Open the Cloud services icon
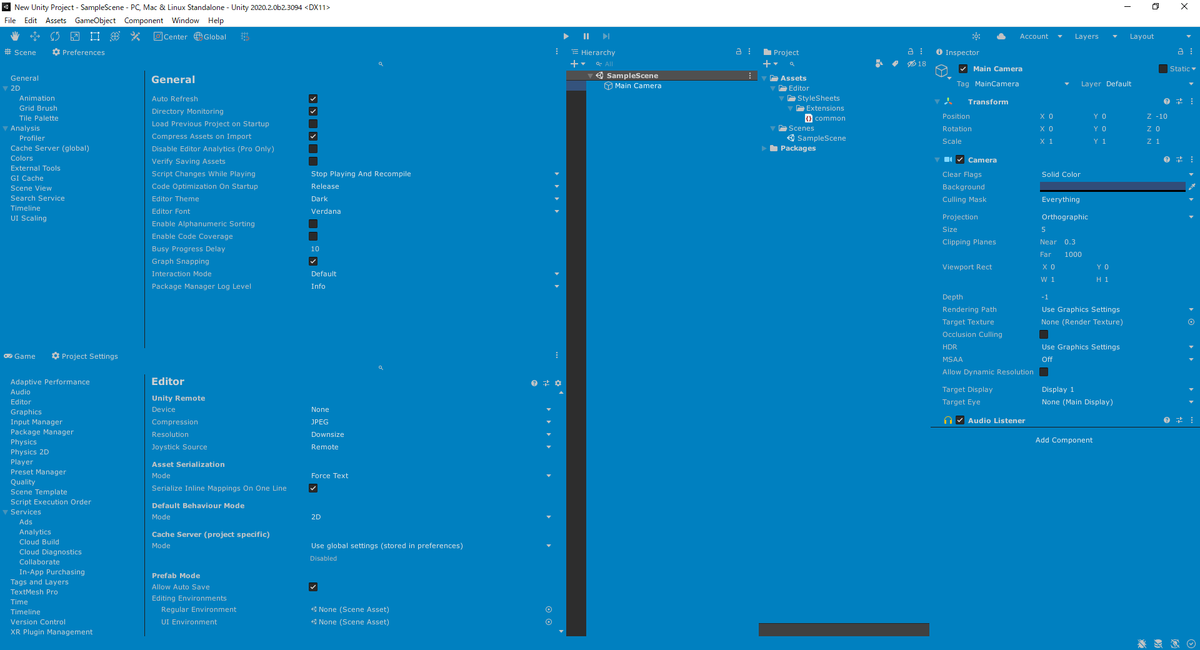The height and width of the screenshot is (650, 1200). (1001, 36)
